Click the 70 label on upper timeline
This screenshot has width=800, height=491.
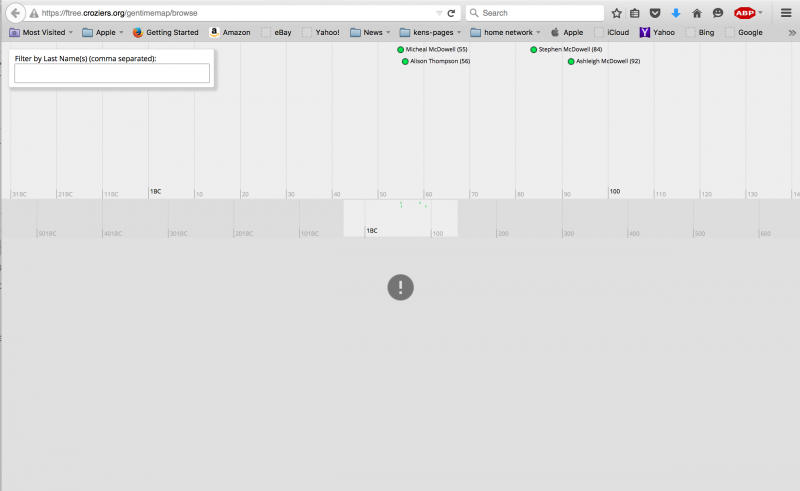click(x=474, y=194)
